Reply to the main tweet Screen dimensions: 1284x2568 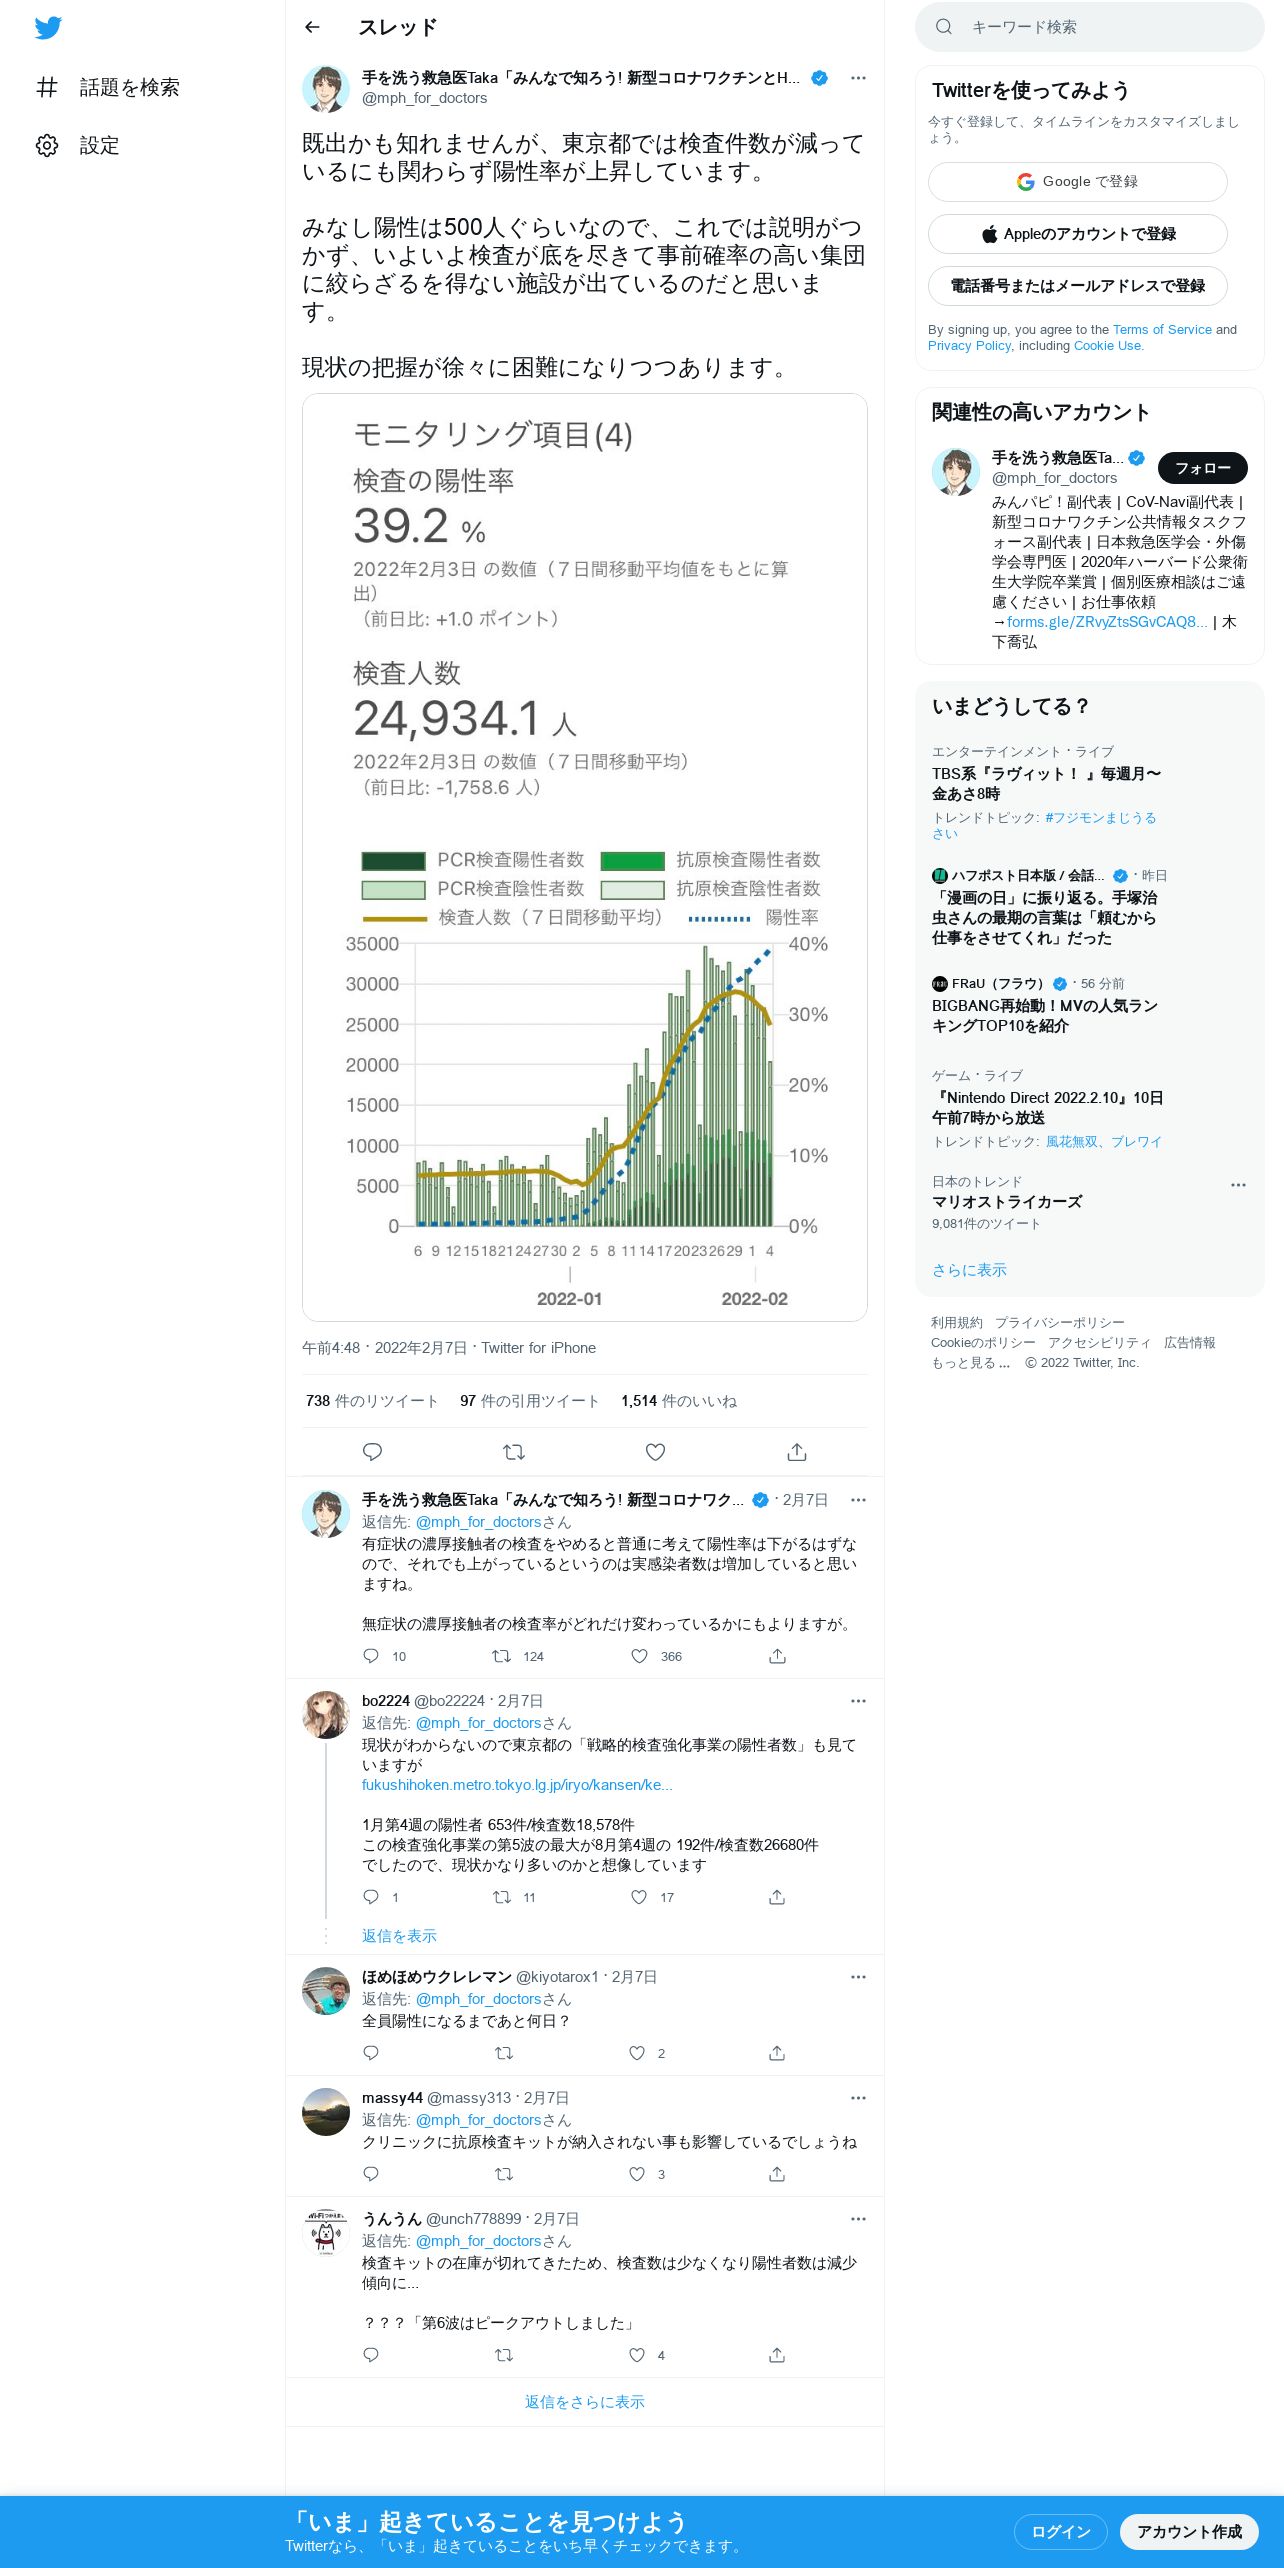click(x=373, y=1452)
